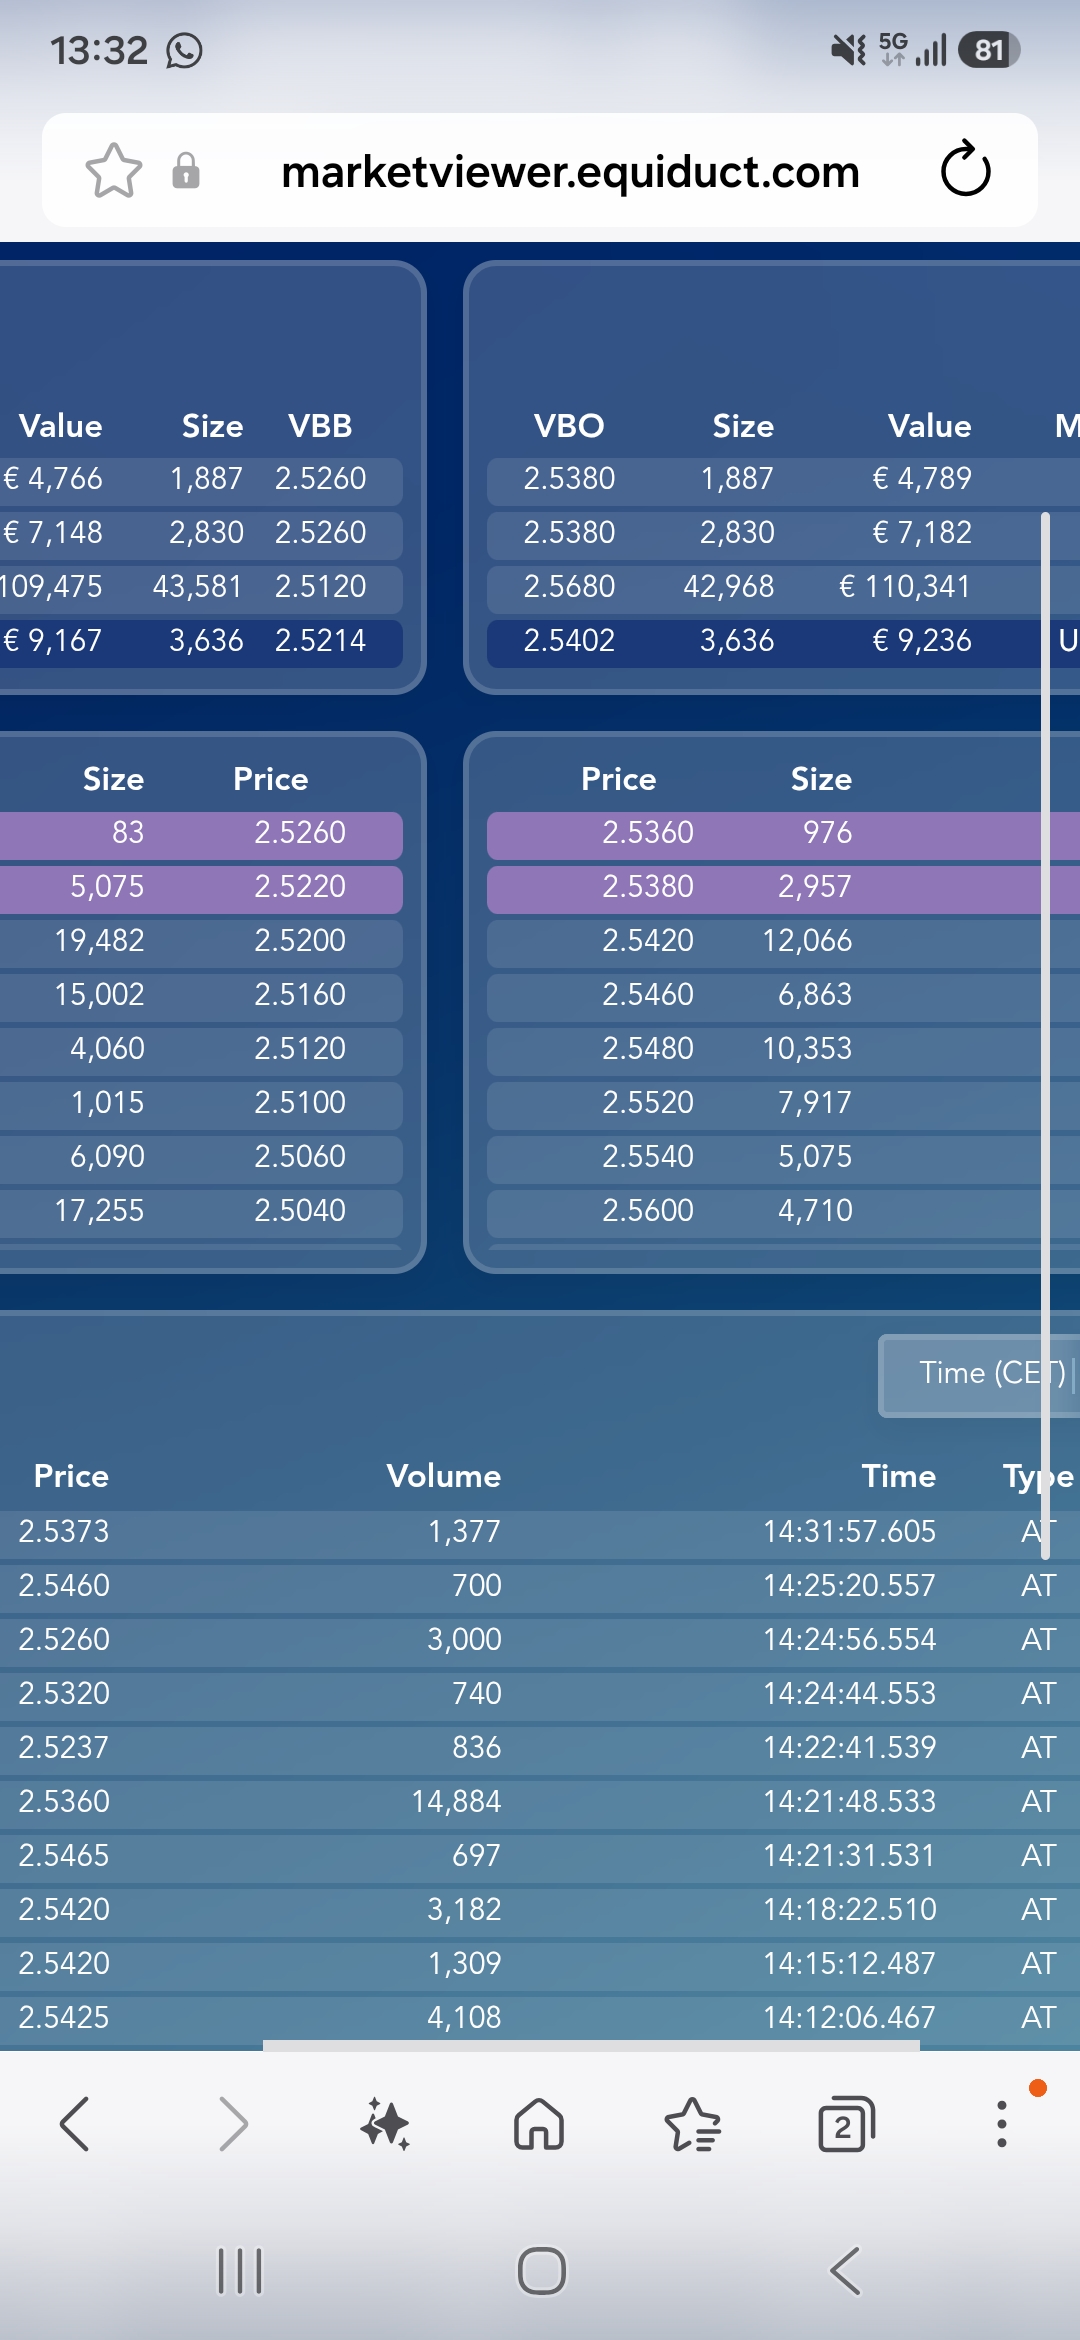This screenshot has height=2340, width=1080.
Task: Tap the padlock site security icon
Action: click(x=186, y=171)
